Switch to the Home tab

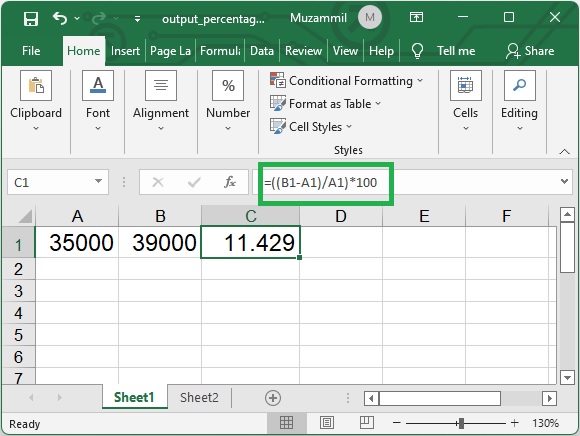[x=84, y=51]
